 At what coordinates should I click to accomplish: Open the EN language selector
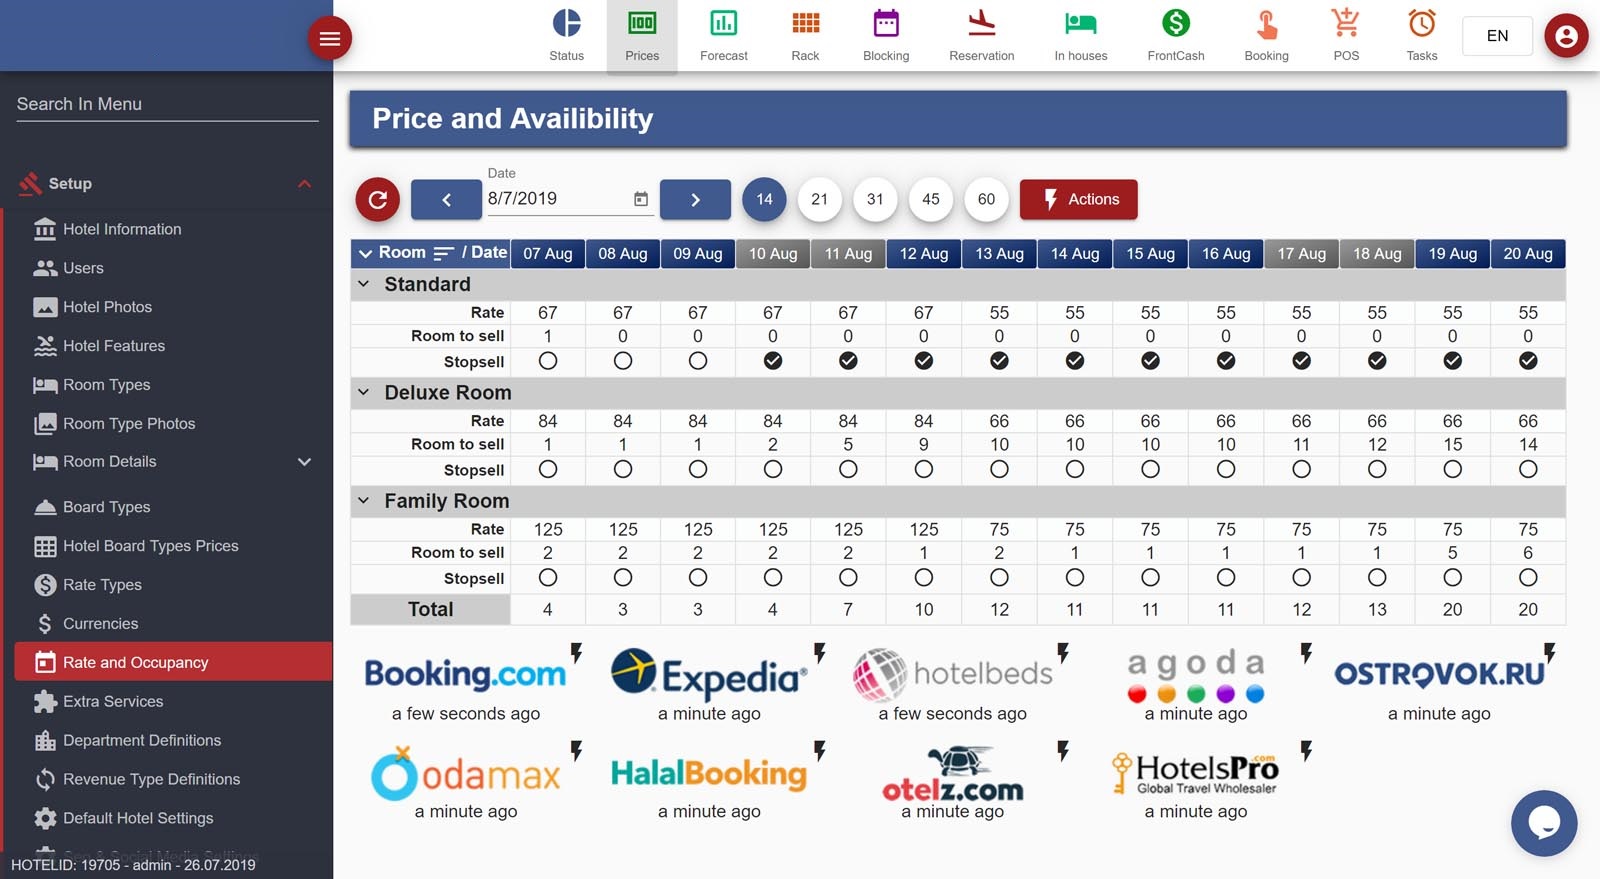(x=1497, y=36)
